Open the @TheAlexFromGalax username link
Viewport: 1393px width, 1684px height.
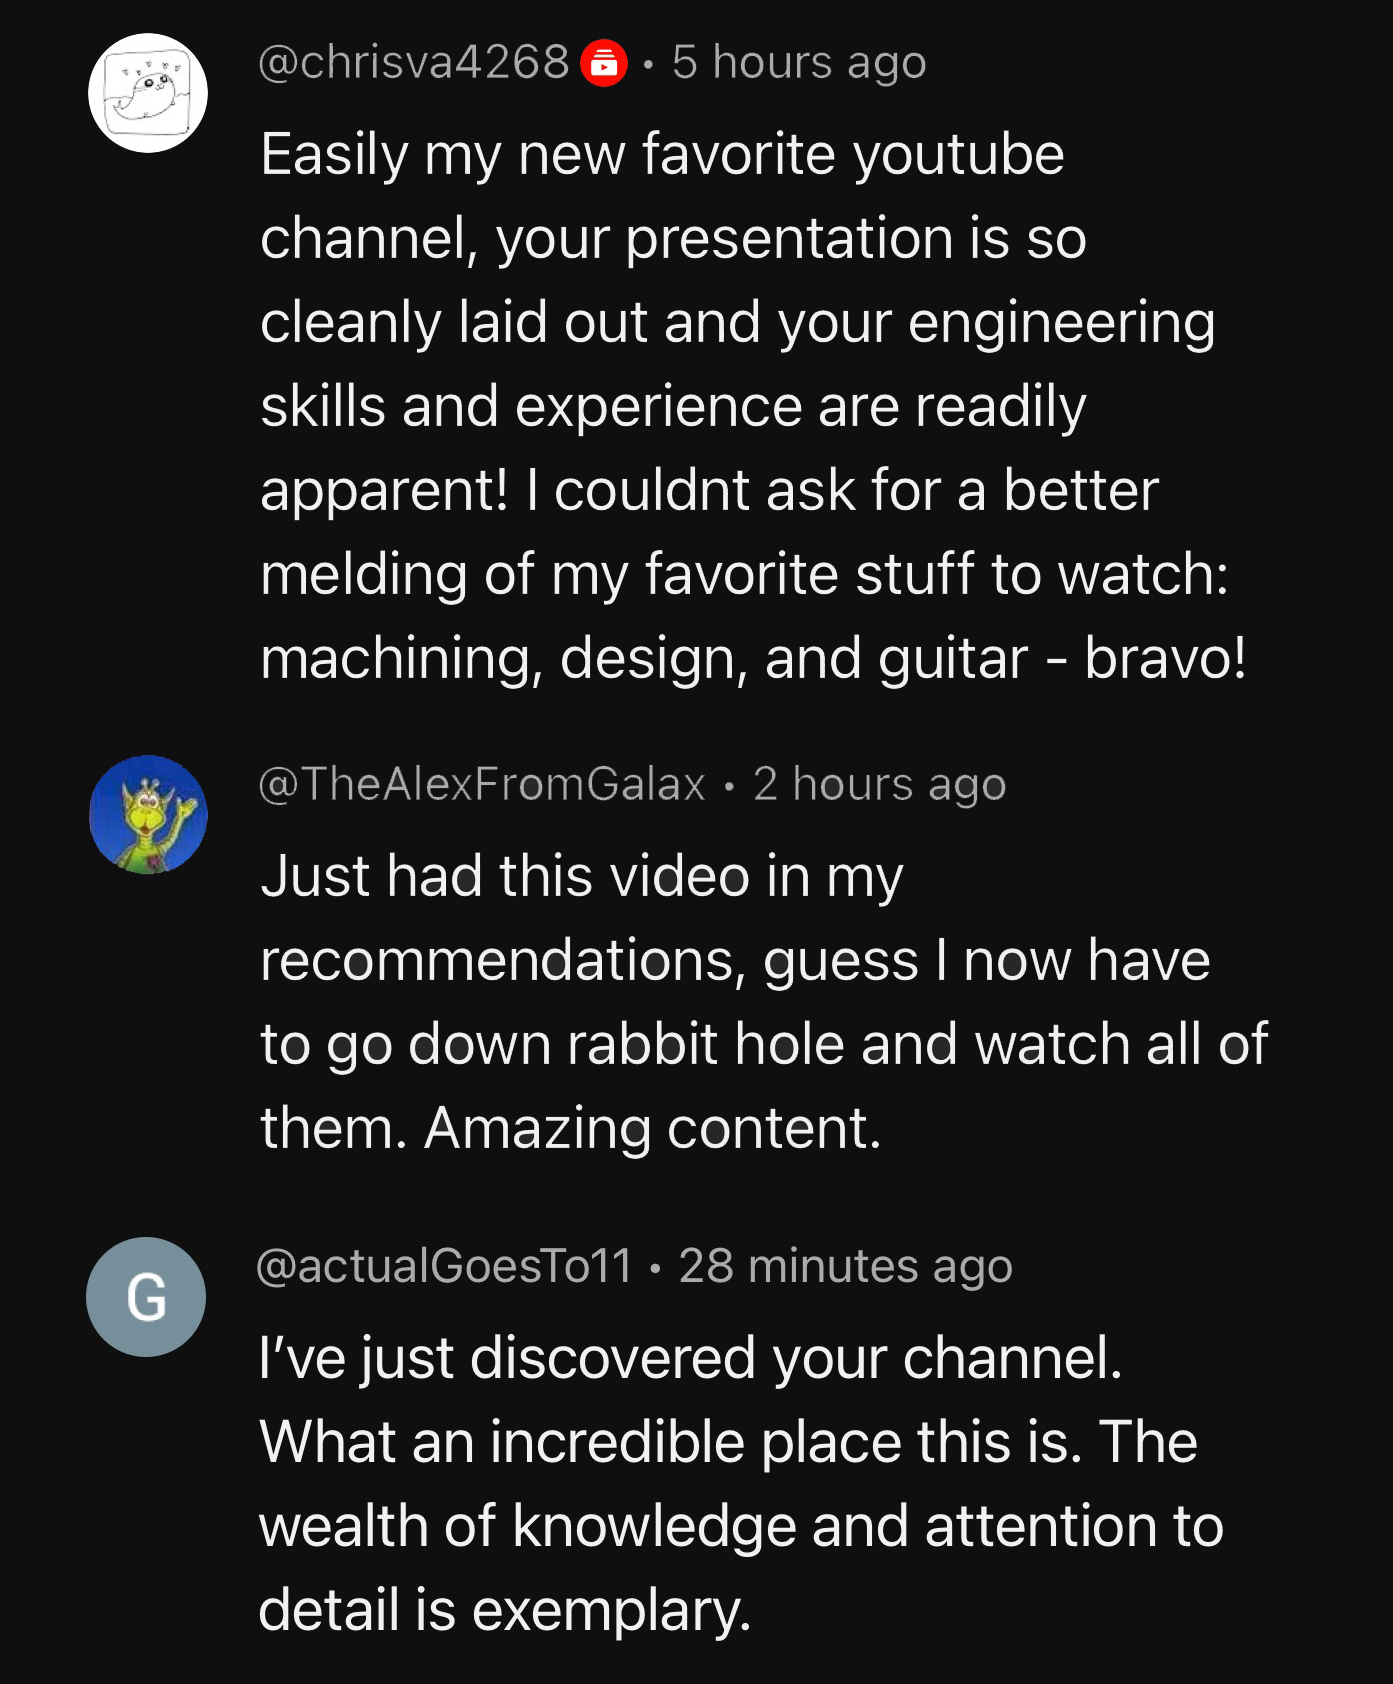[482, 784]
